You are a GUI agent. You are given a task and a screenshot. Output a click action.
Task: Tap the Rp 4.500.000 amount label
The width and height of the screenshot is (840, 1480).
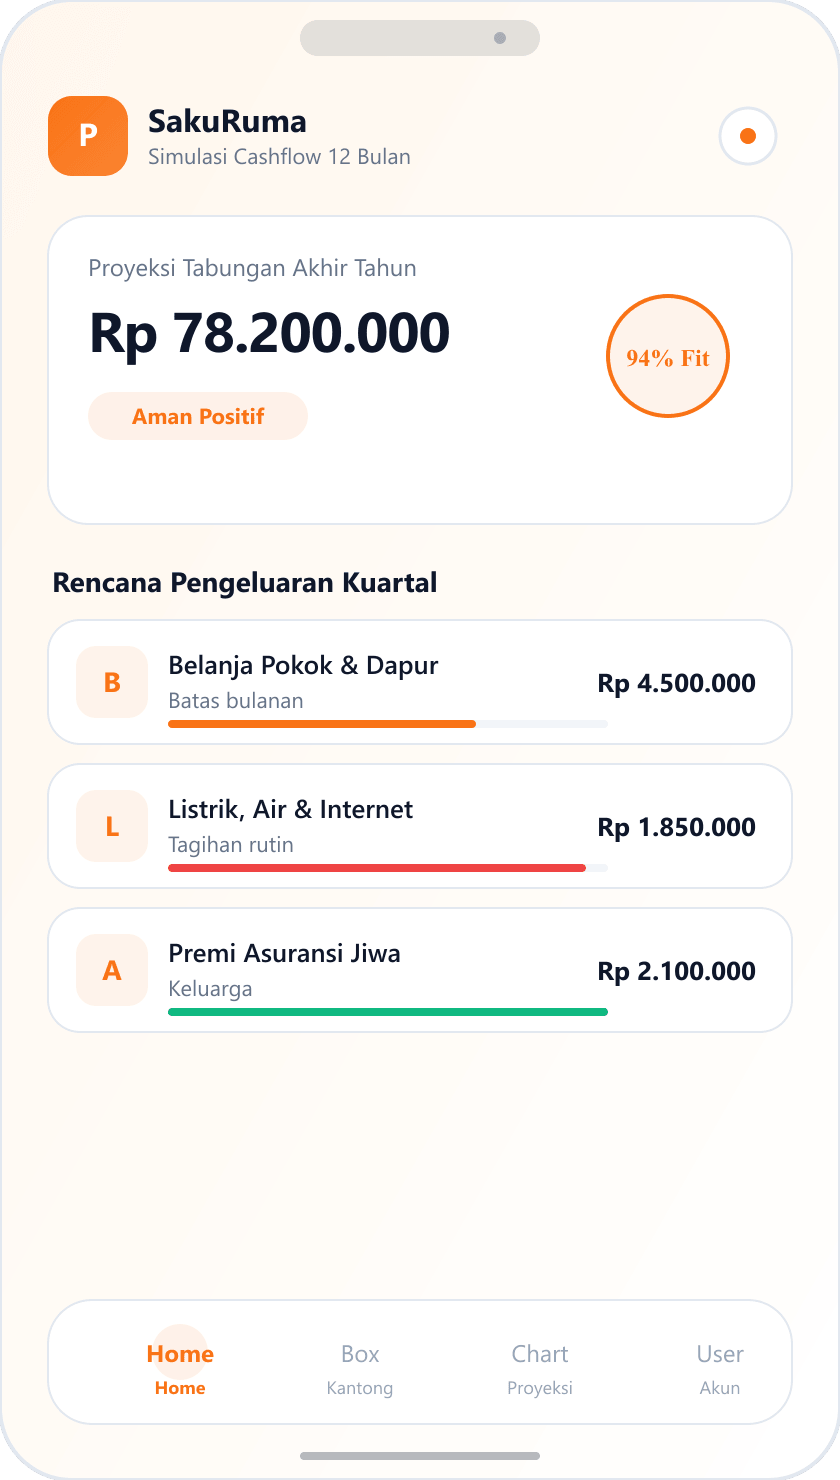pyautogui.click(x=677, y=684)
